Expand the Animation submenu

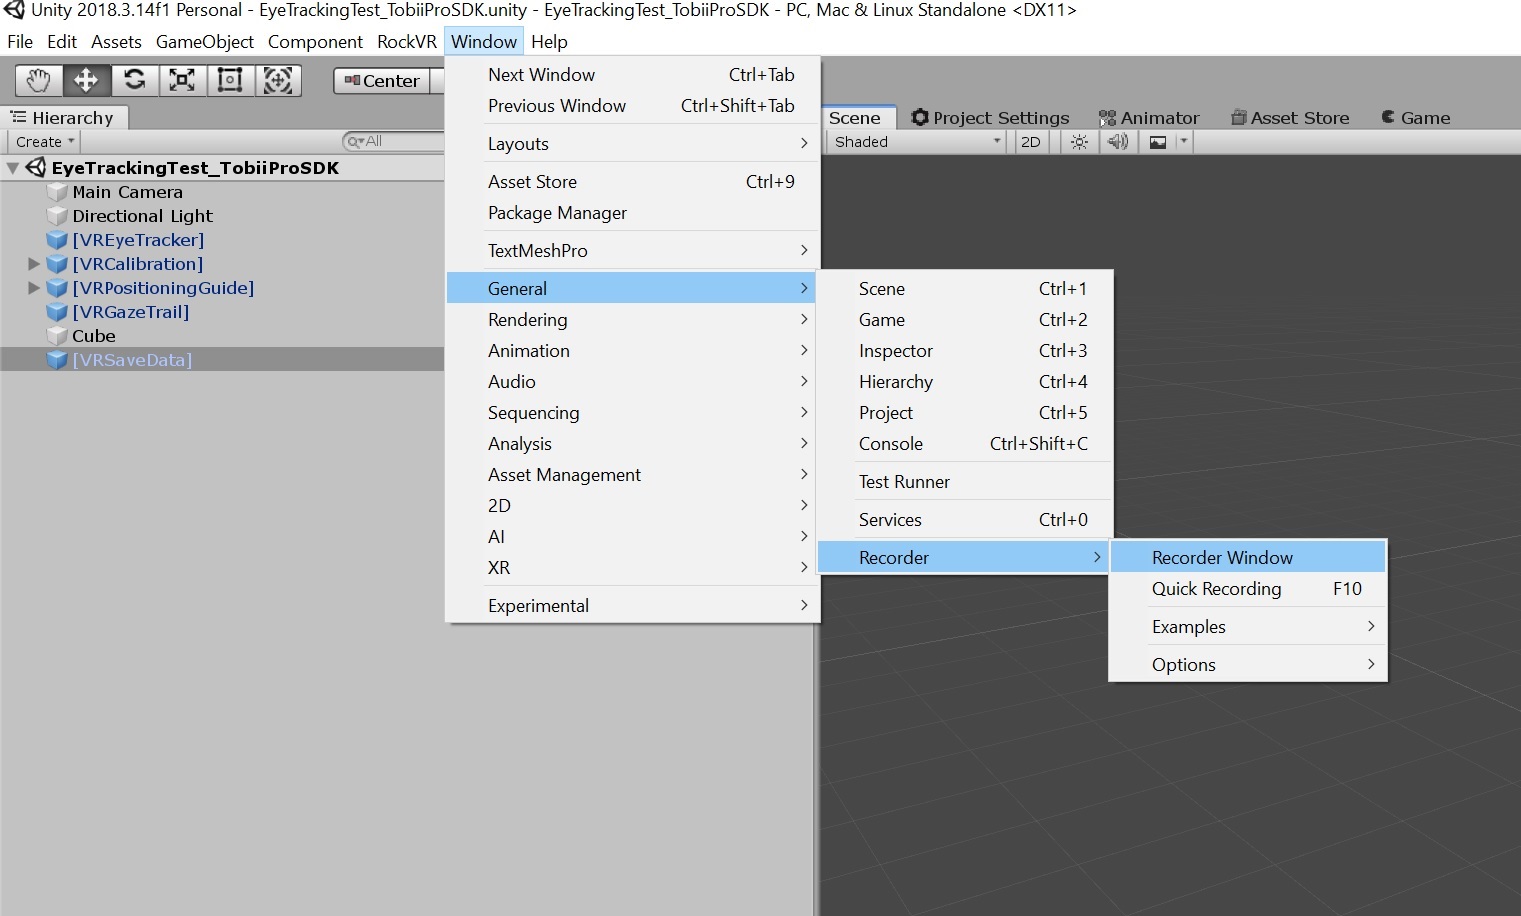(632, 351)
